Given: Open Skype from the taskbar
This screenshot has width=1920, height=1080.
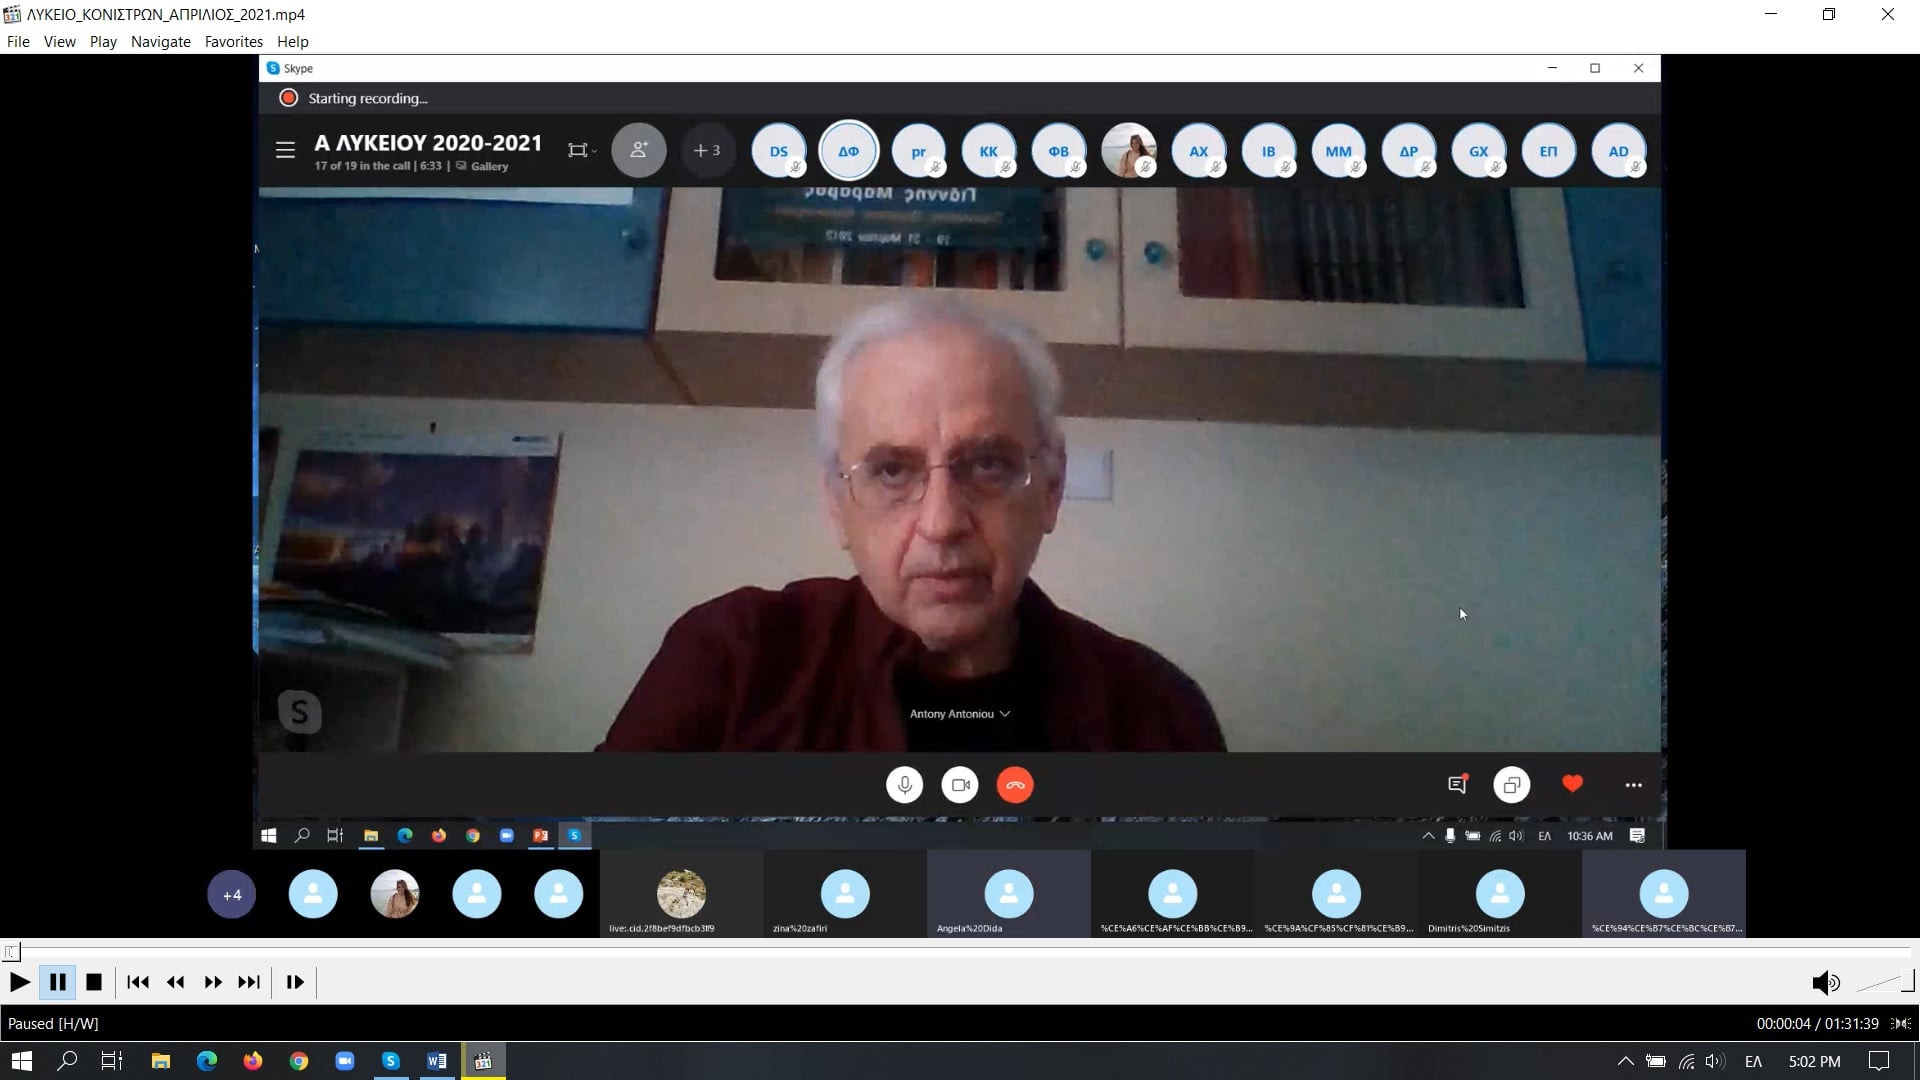Looking at the screenshot, I should (x=391, y=1061).
